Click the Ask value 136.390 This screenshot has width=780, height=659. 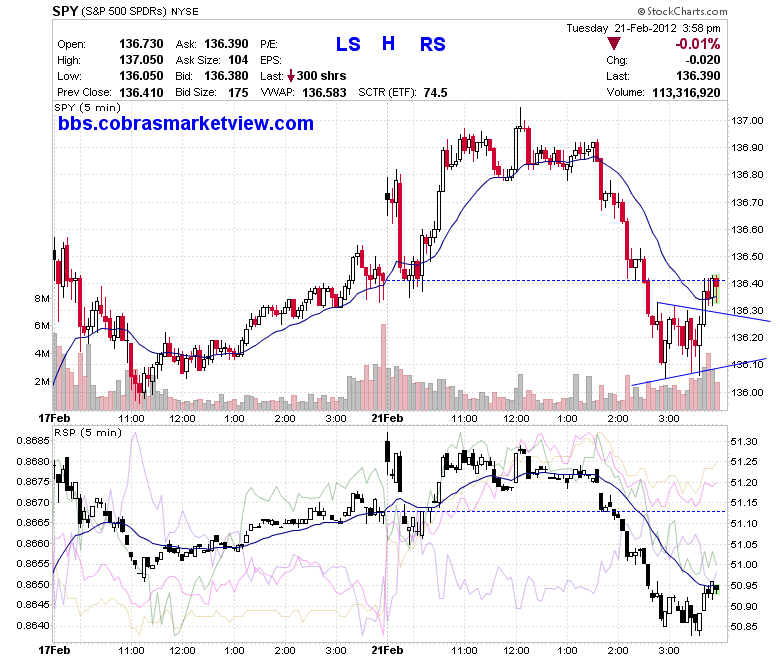click(x=226, y=44)
